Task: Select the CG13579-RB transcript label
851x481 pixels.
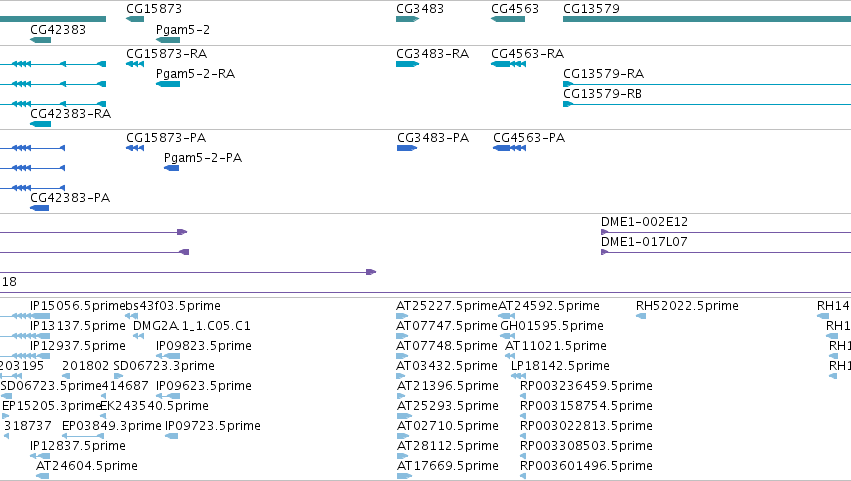Action: click(602, 94)
